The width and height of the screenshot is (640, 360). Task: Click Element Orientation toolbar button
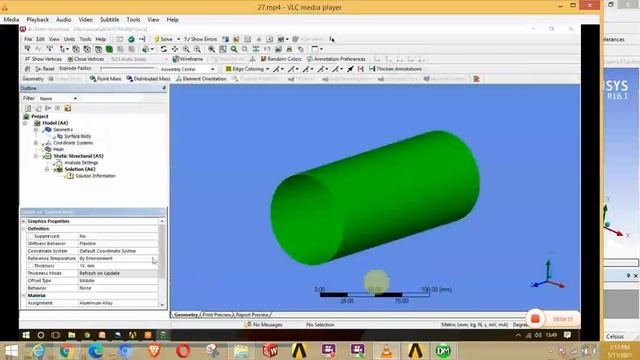pyautogui.click(x=201, y=79)
